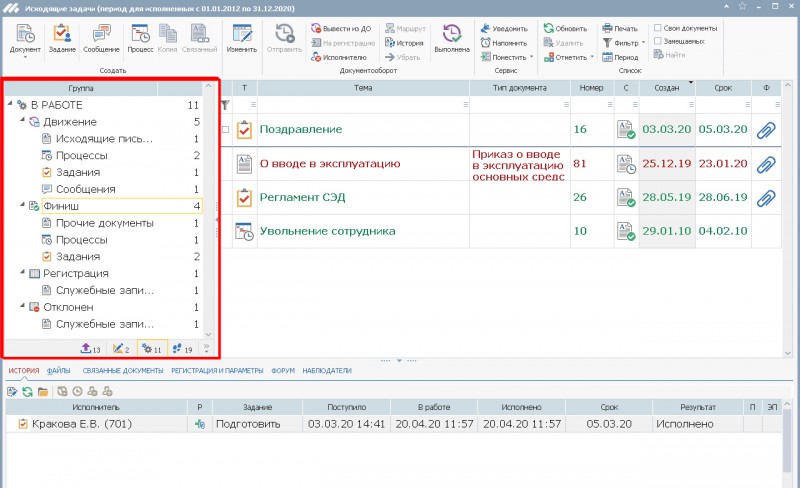Tick the checkbox in the Поздравление row
The height and width of the screenshot is (488, 800).
pyautogui.click(x=226, y=129)
